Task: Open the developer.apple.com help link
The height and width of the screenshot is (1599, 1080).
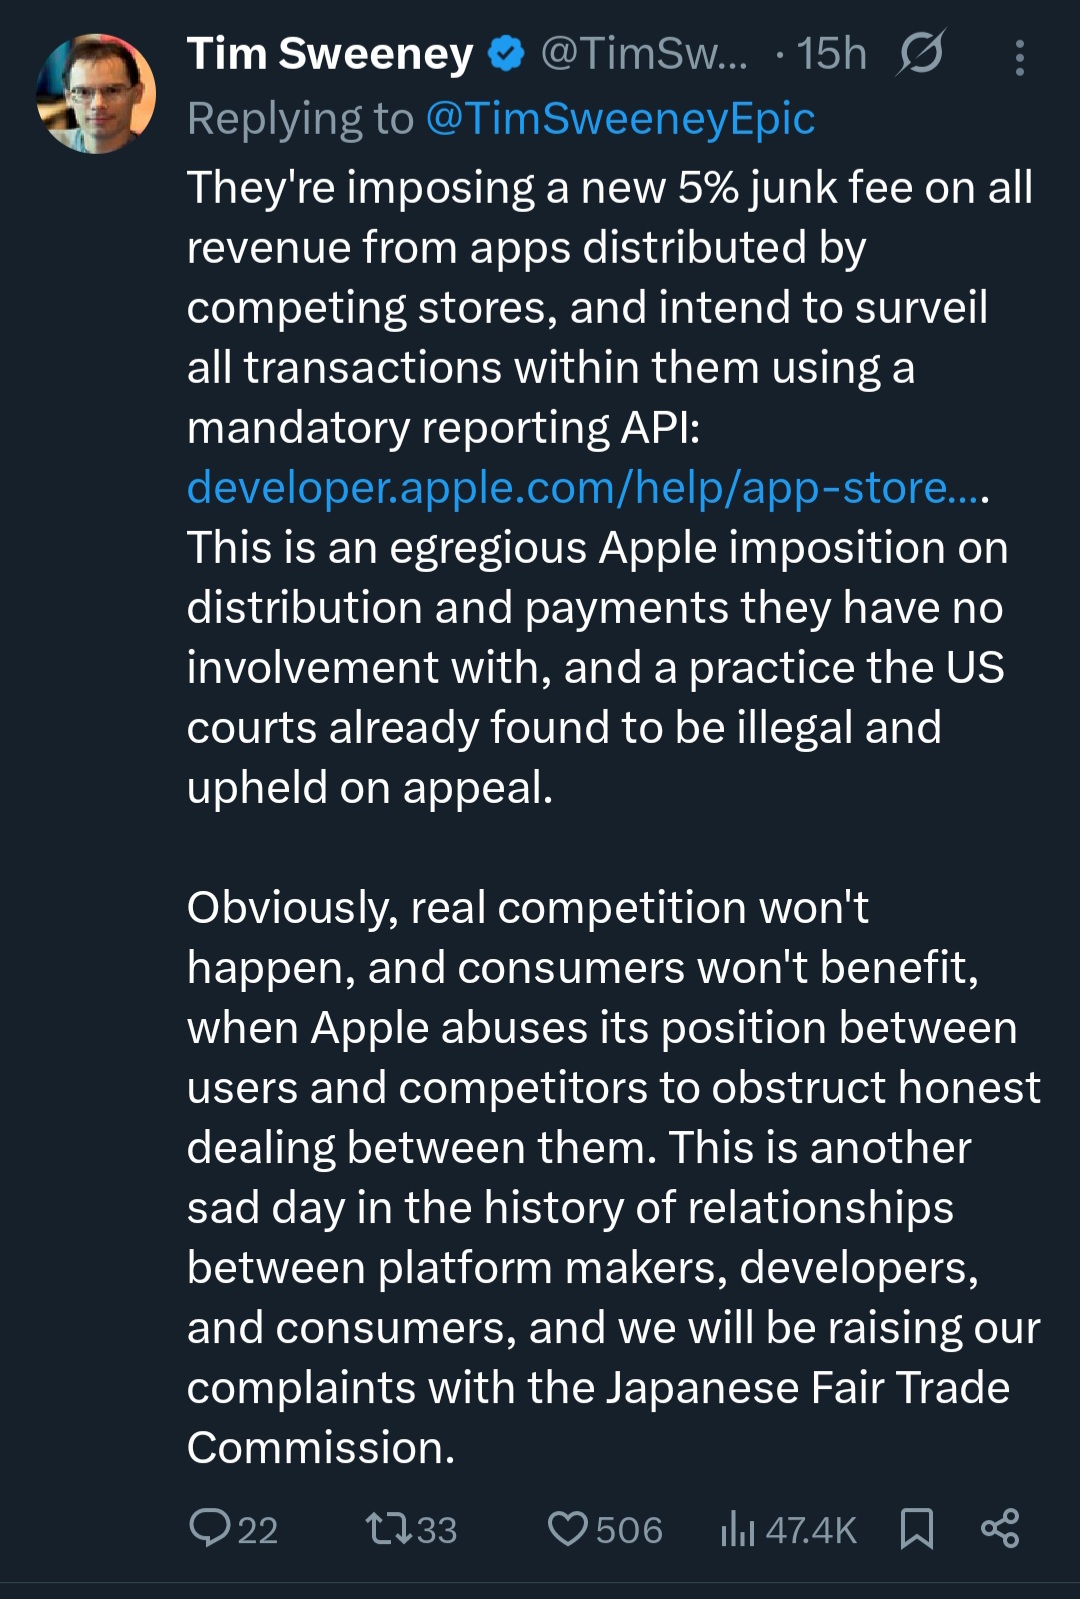Action: [x=585, y=488]
